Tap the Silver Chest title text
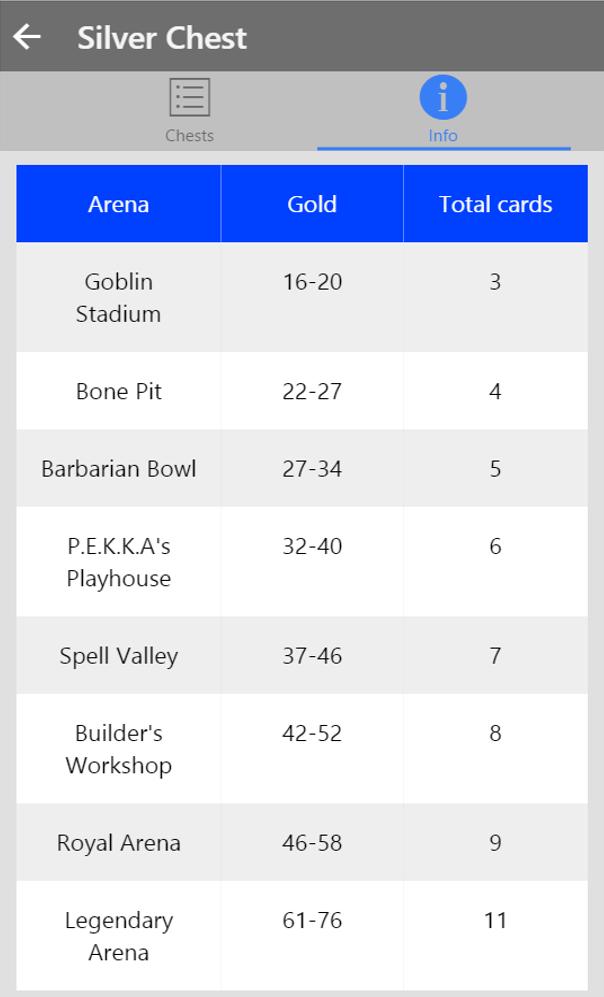The image size is (604, 997). pos(162,38)
